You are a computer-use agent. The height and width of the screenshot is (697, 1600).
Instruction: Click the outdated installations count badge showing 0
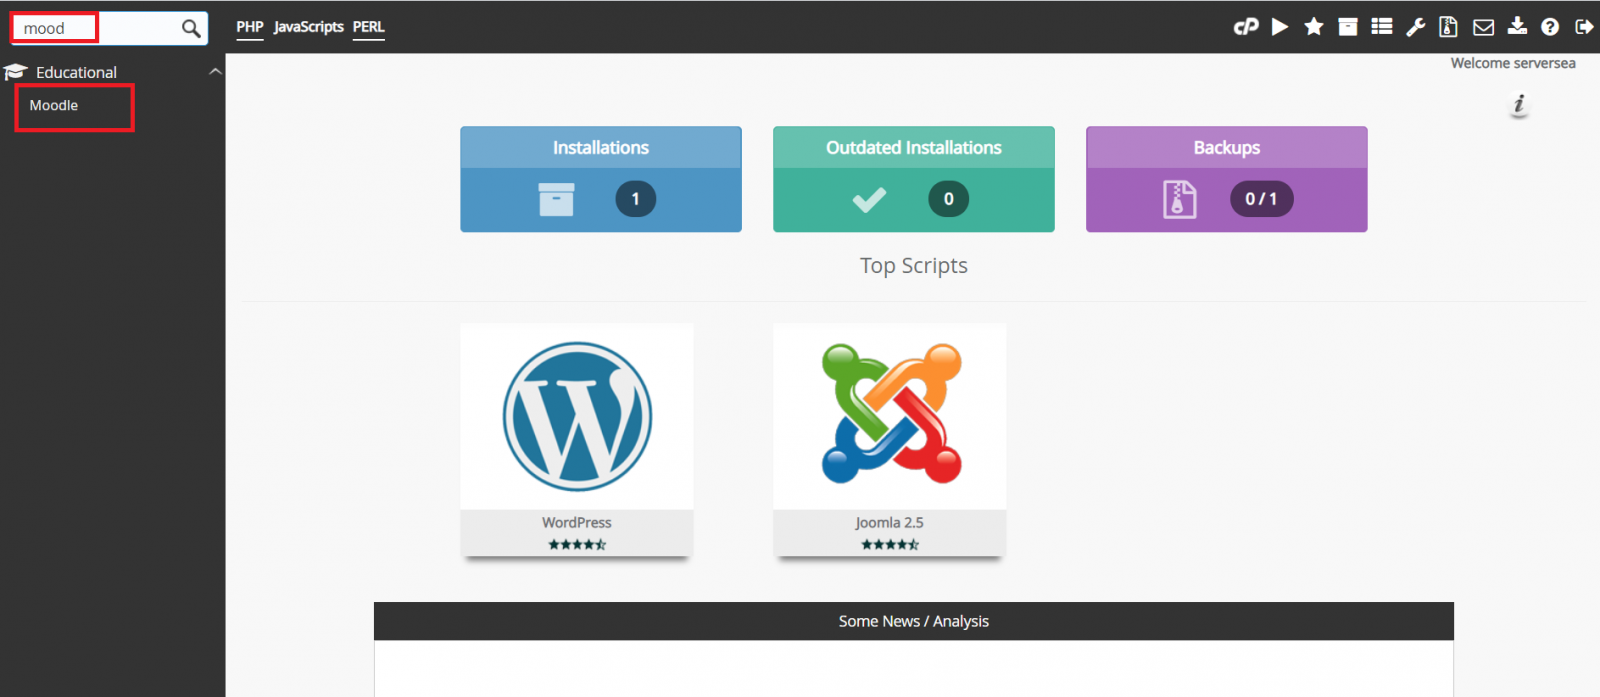pos(949,199)
